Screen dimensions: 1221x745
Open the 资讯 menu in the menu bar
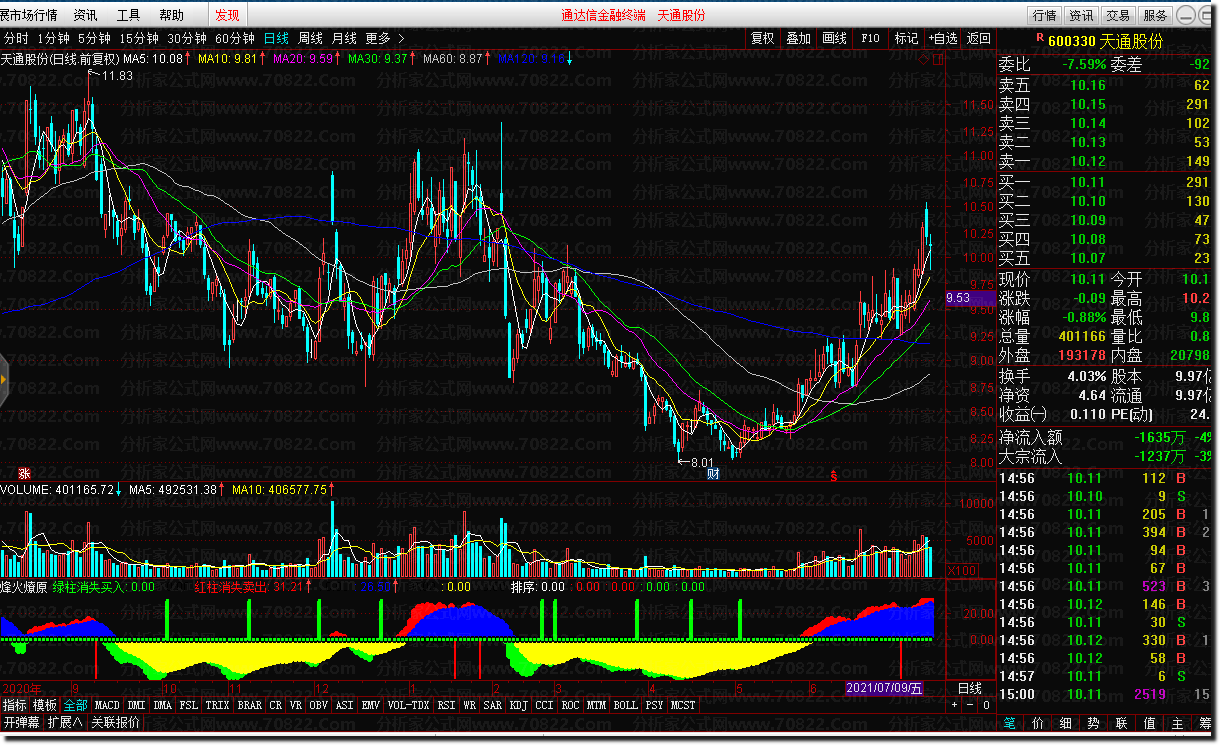pyautogui.click(x=86, y=15)
